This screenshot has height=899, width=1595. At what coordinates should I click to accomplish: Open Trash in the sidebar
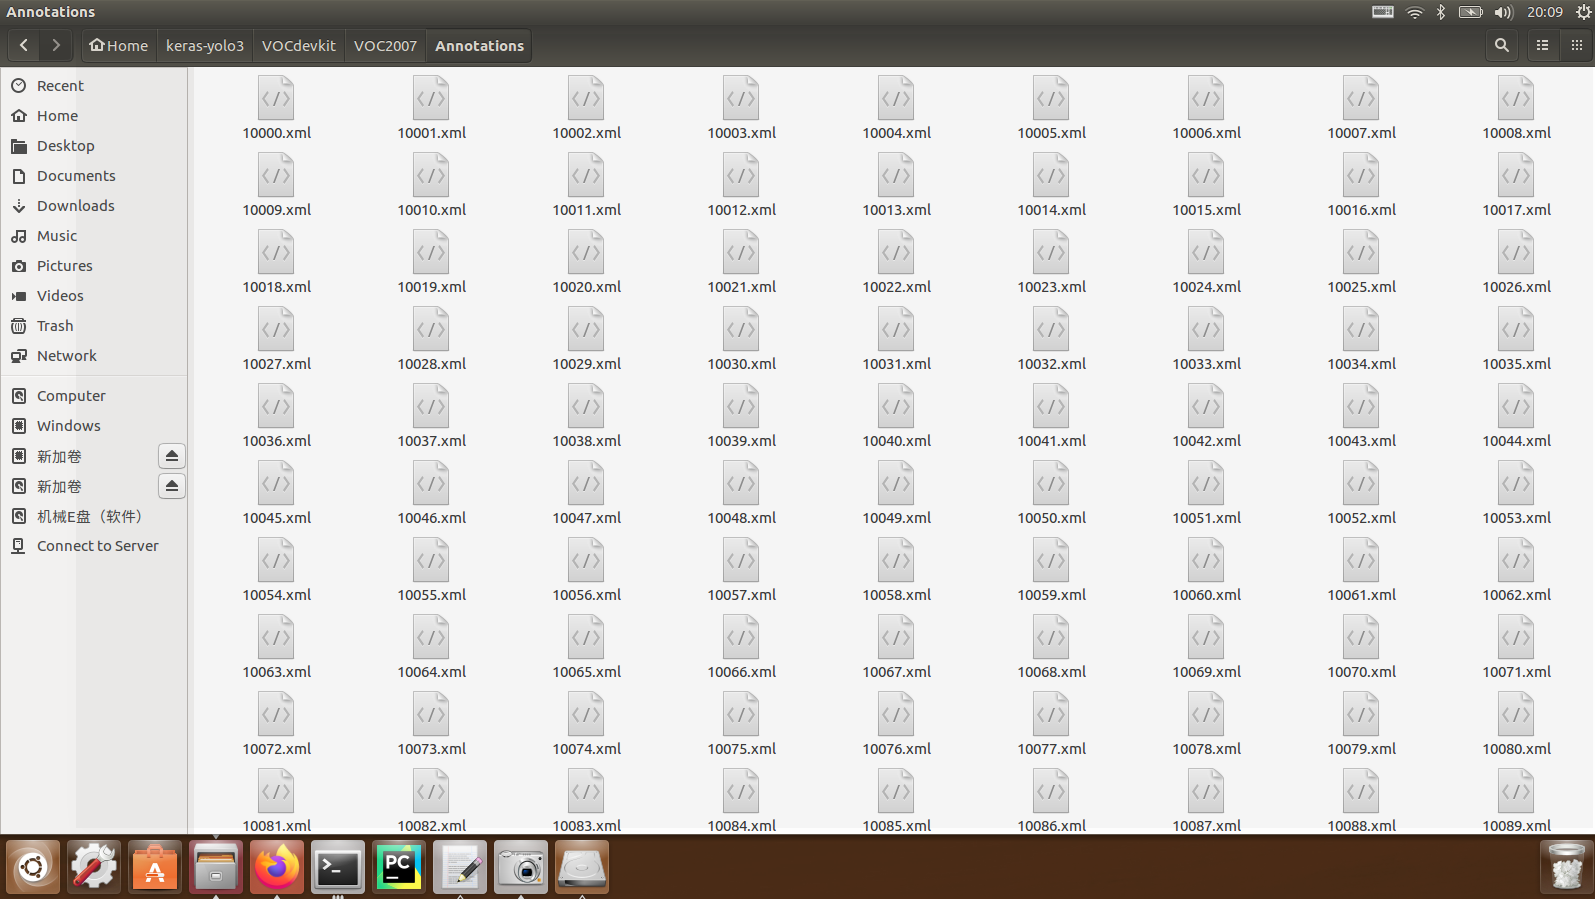(94, 326)
